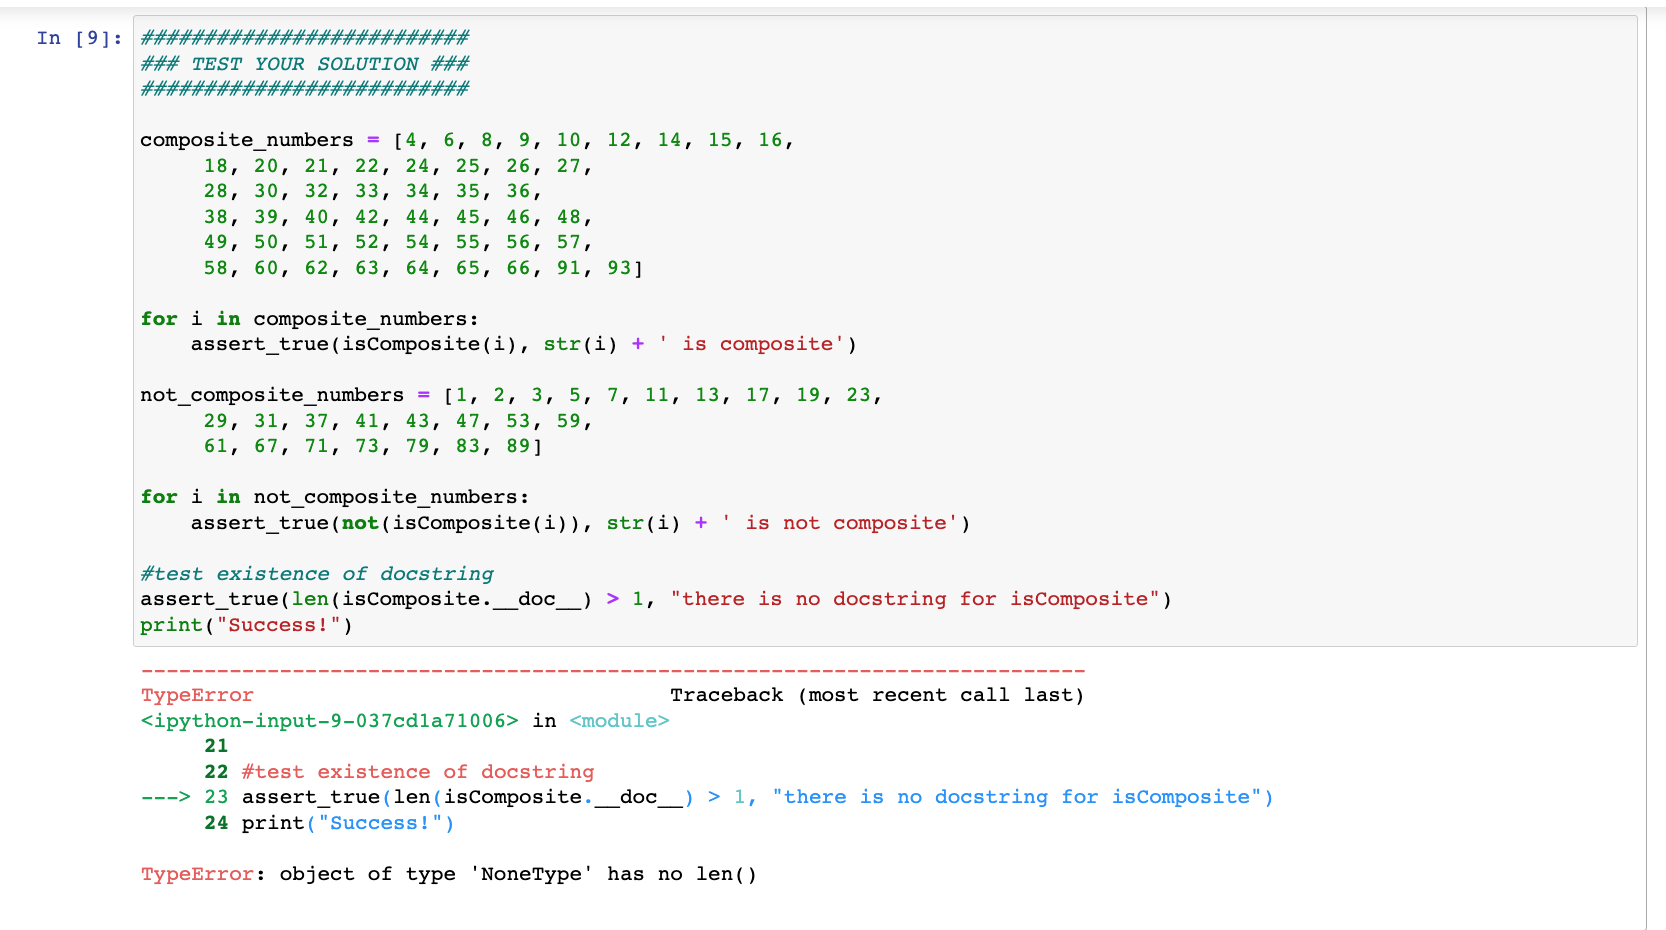
Task: Click the TEST YOUR SOLUTION comment header
Action: tap(304, 63)
